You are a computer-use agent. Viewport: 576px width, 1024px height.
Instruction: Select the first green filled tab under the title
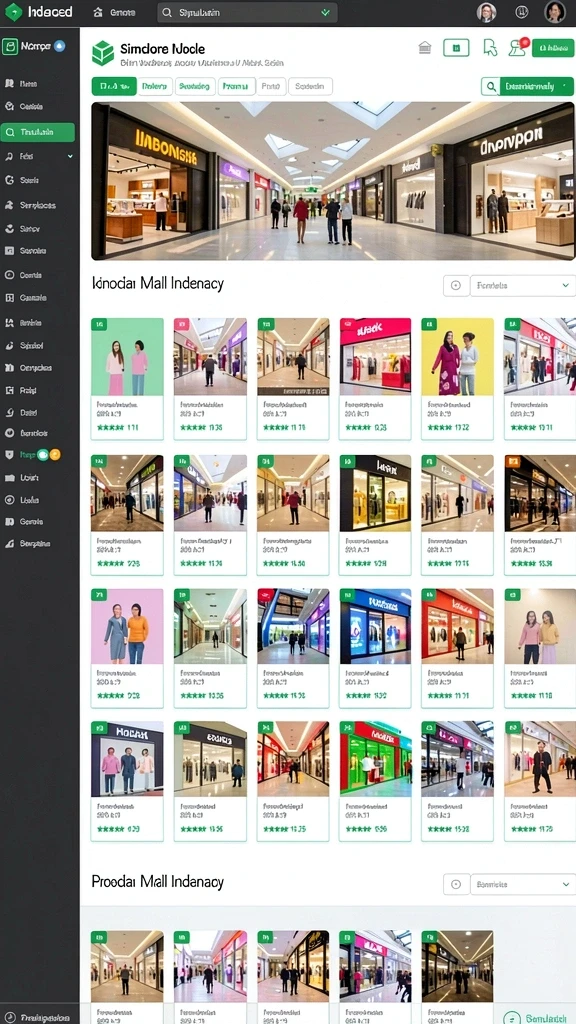tap(114, 86)
